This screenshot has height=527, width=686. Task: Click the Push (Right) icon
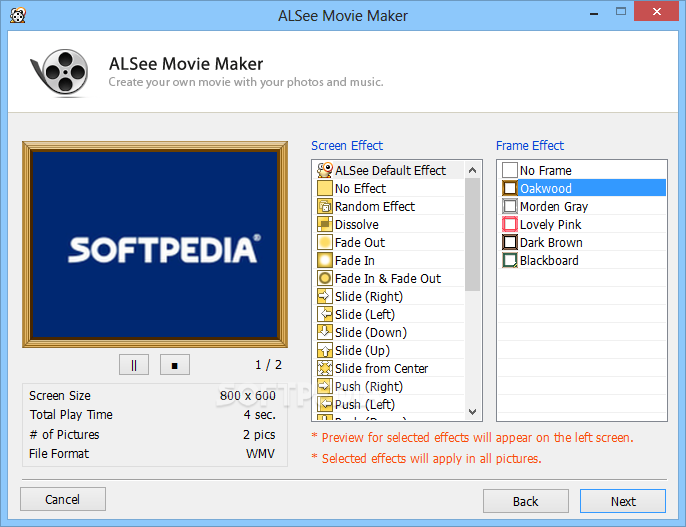point(325,386)
